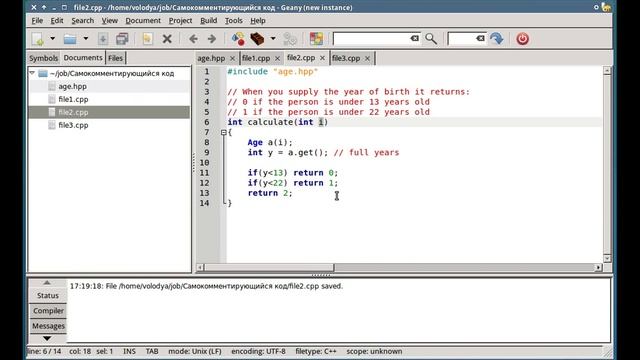Open the Compiler message tab
The width and height of the screenshot is (640, 360).
(x=48, y=311)
